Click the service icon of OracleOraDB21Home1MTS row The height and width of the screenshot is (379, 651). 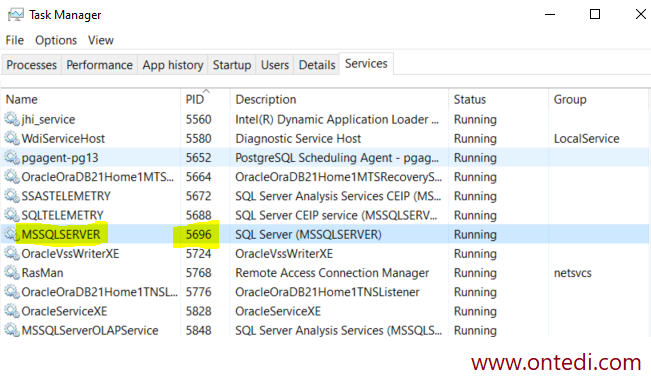(x=12, y=177)
